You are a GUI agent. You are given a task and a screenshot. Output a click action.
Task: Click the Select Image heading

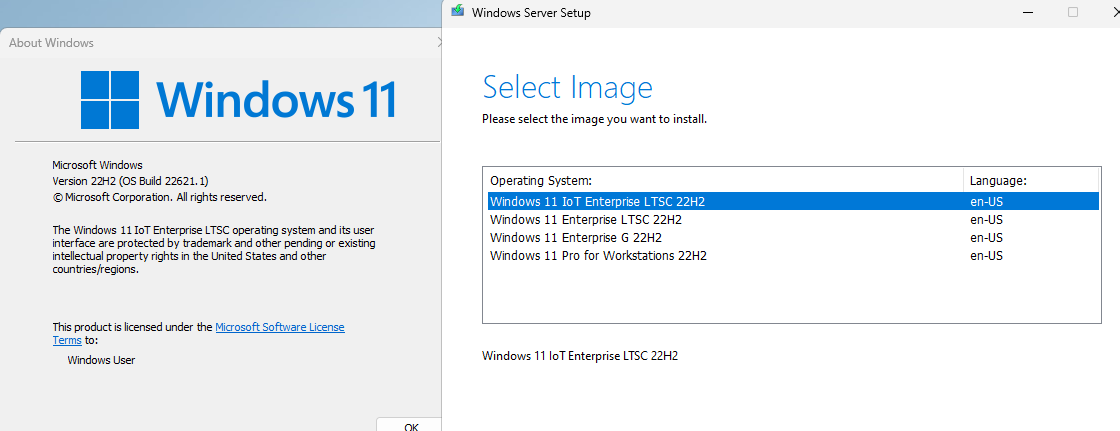click(x=568, y=87)
